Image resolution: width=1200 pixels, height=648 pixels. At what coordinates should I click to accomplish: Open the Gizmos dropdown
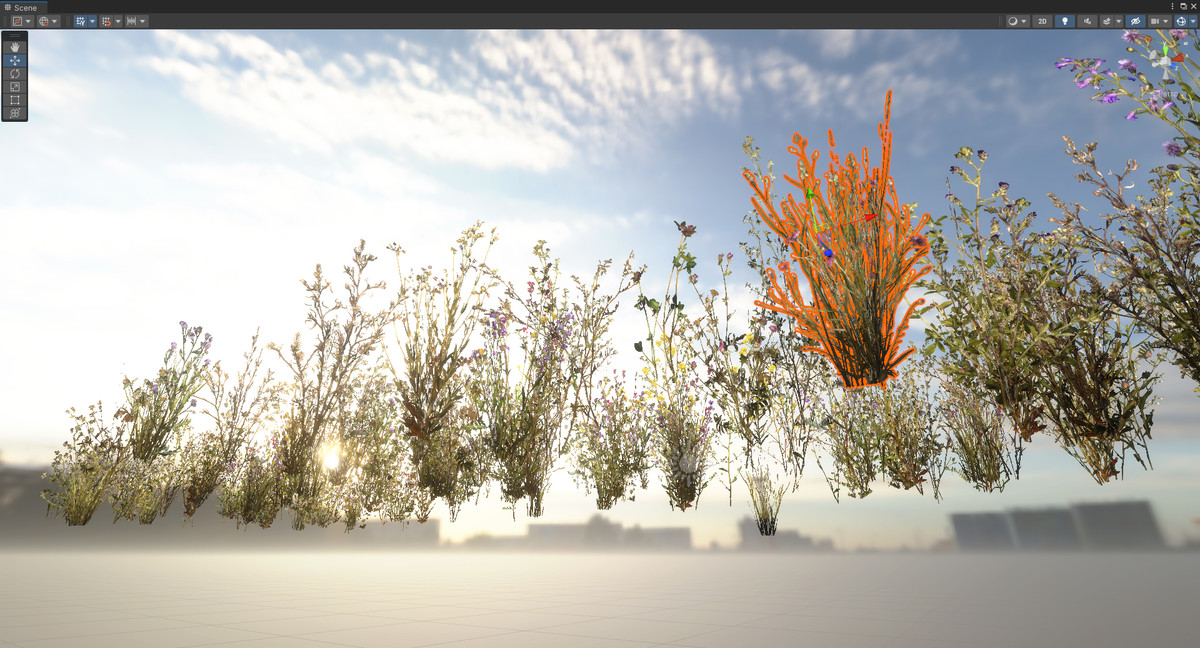1193,20
